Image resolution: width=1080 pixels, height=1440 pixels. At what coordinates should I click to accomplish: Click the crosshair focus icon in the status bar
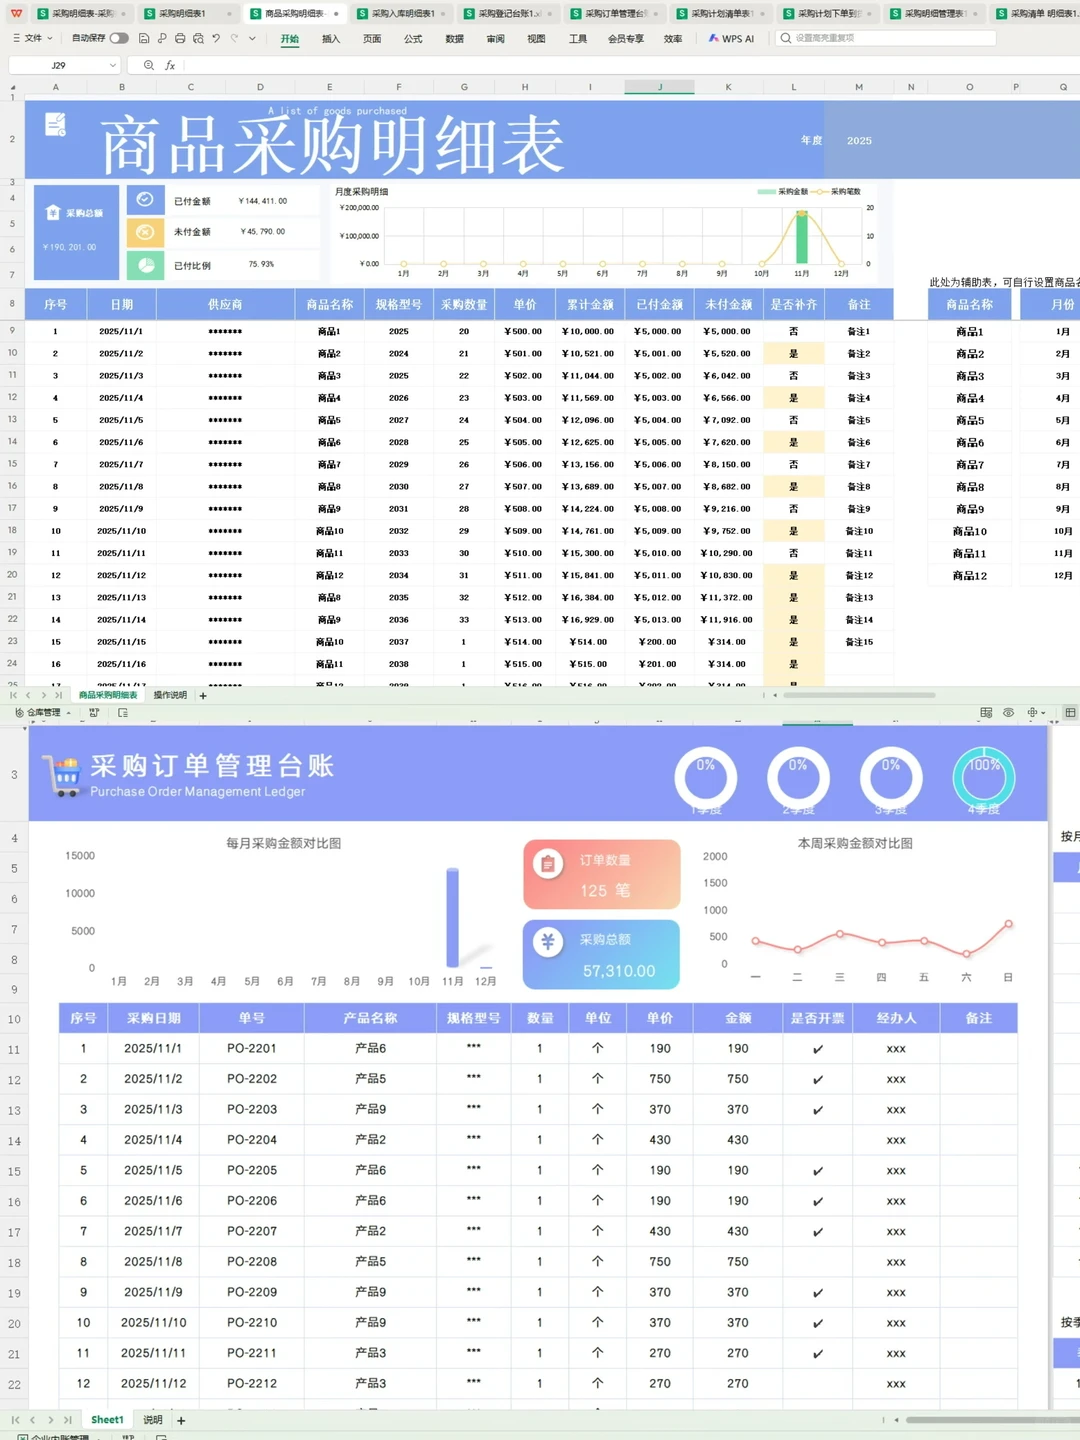[x=1032, y=712]
